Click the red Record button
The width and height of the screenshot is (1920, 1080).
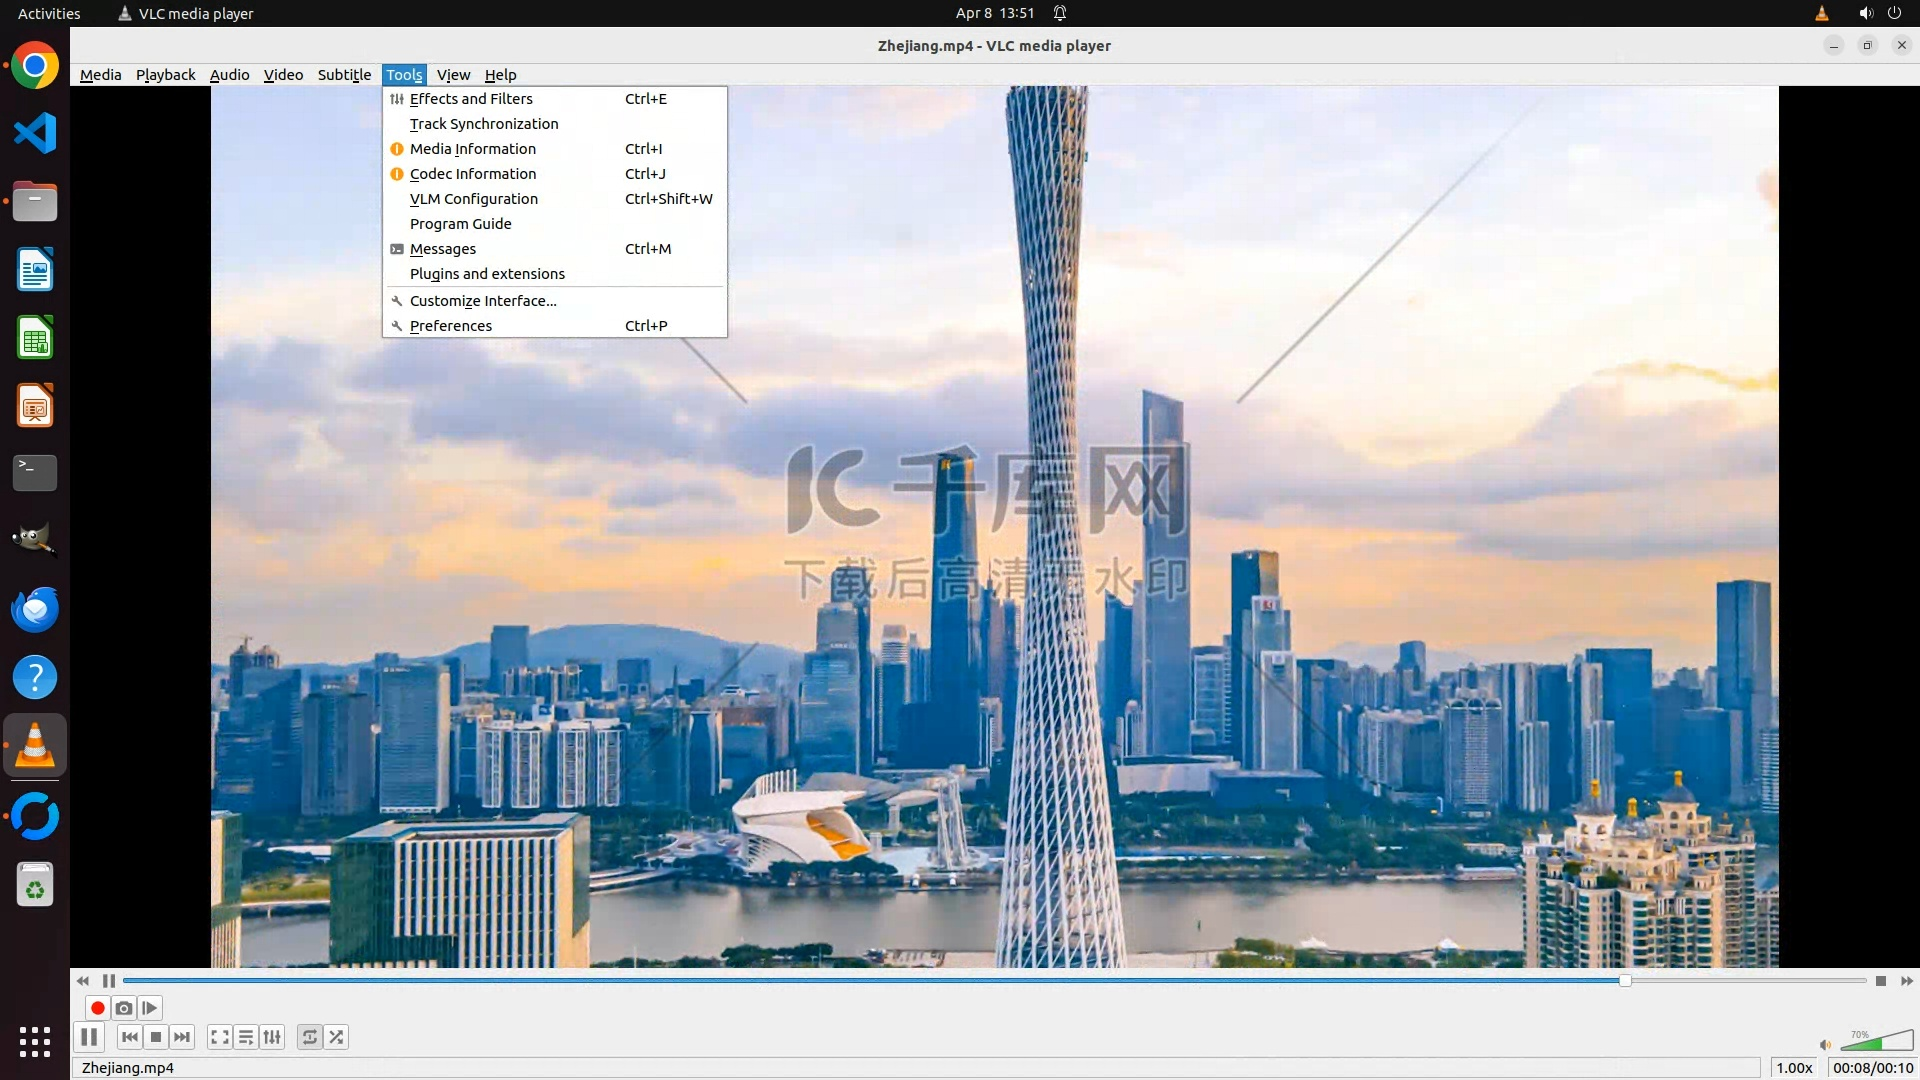(97, 1008)
